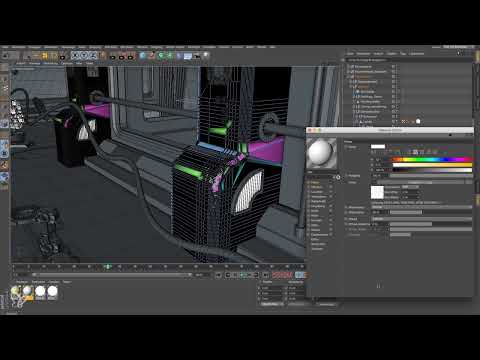Image resolution: width=480 pixels, height=360 pixels.
Task: Toggle the Bump channel checkbox
Action: [331, 216]
